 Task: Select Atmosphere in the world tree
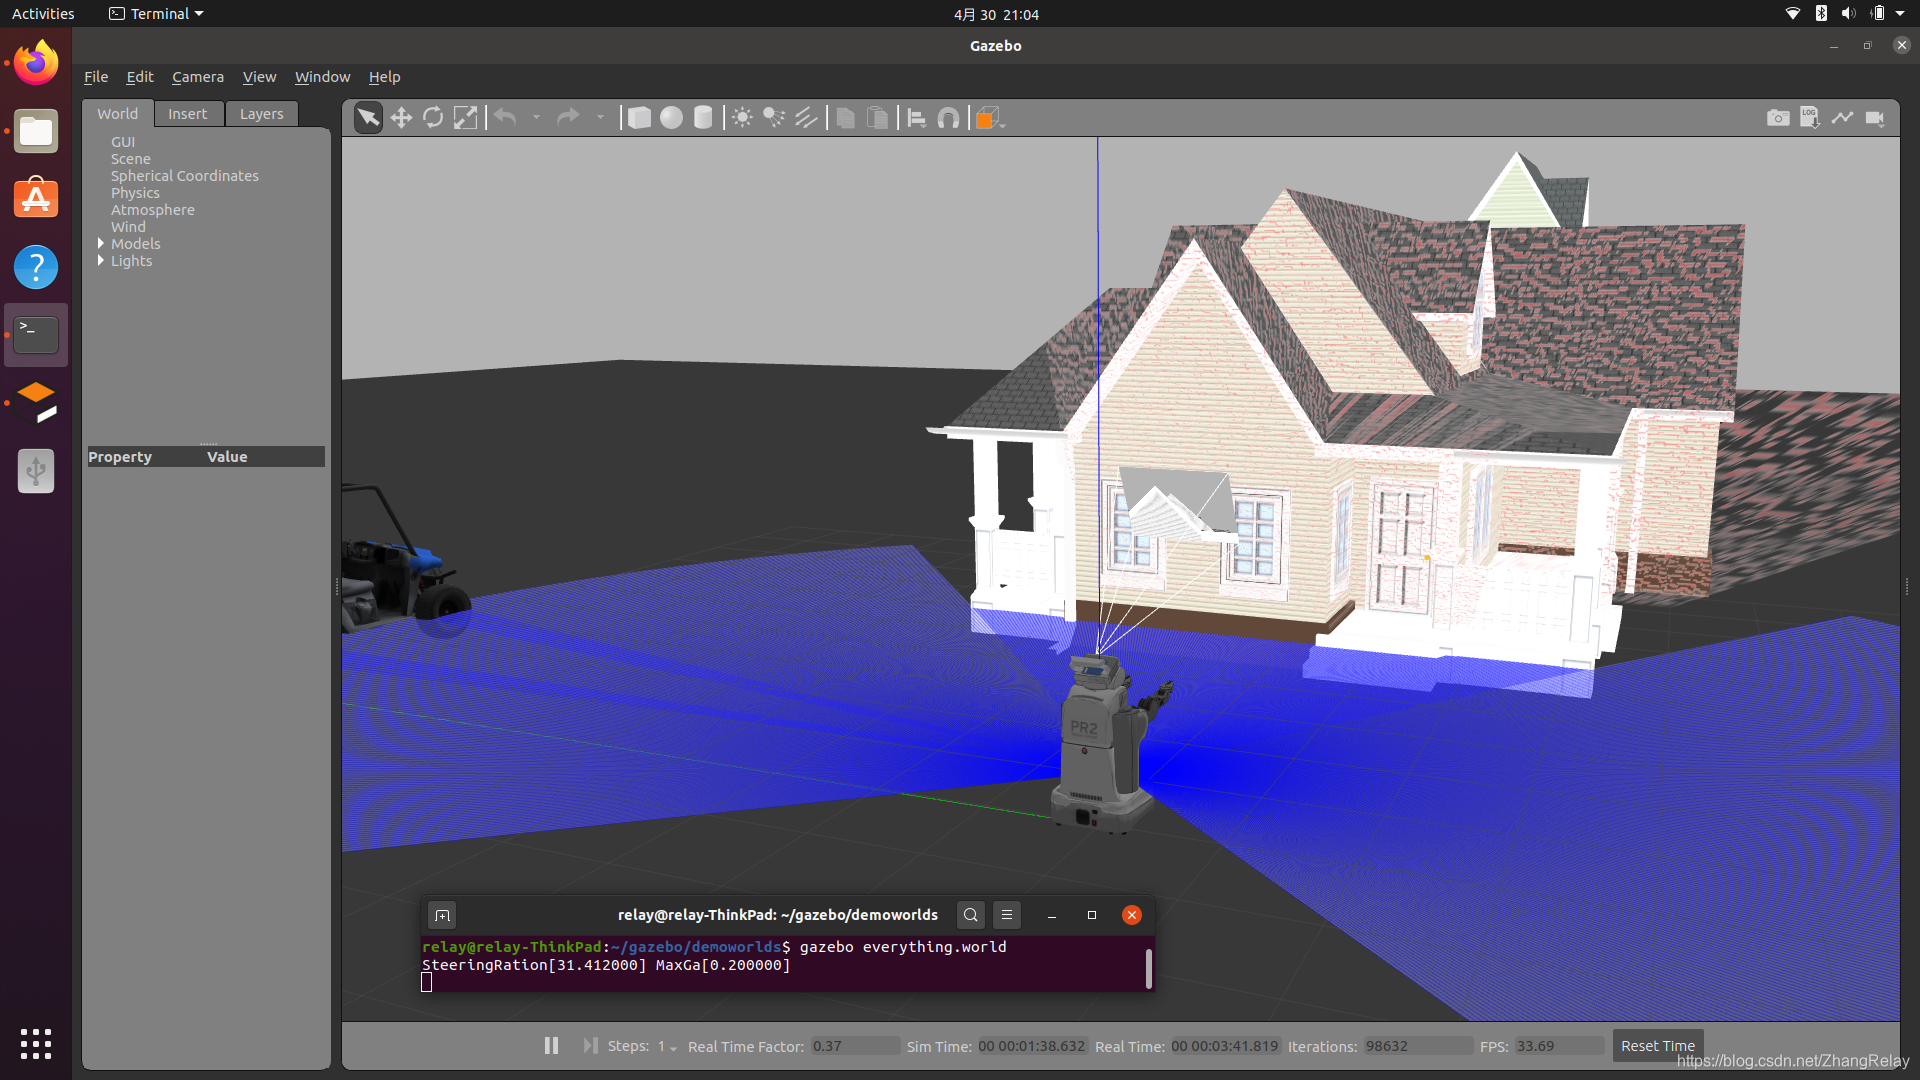[x=153, y=210]
